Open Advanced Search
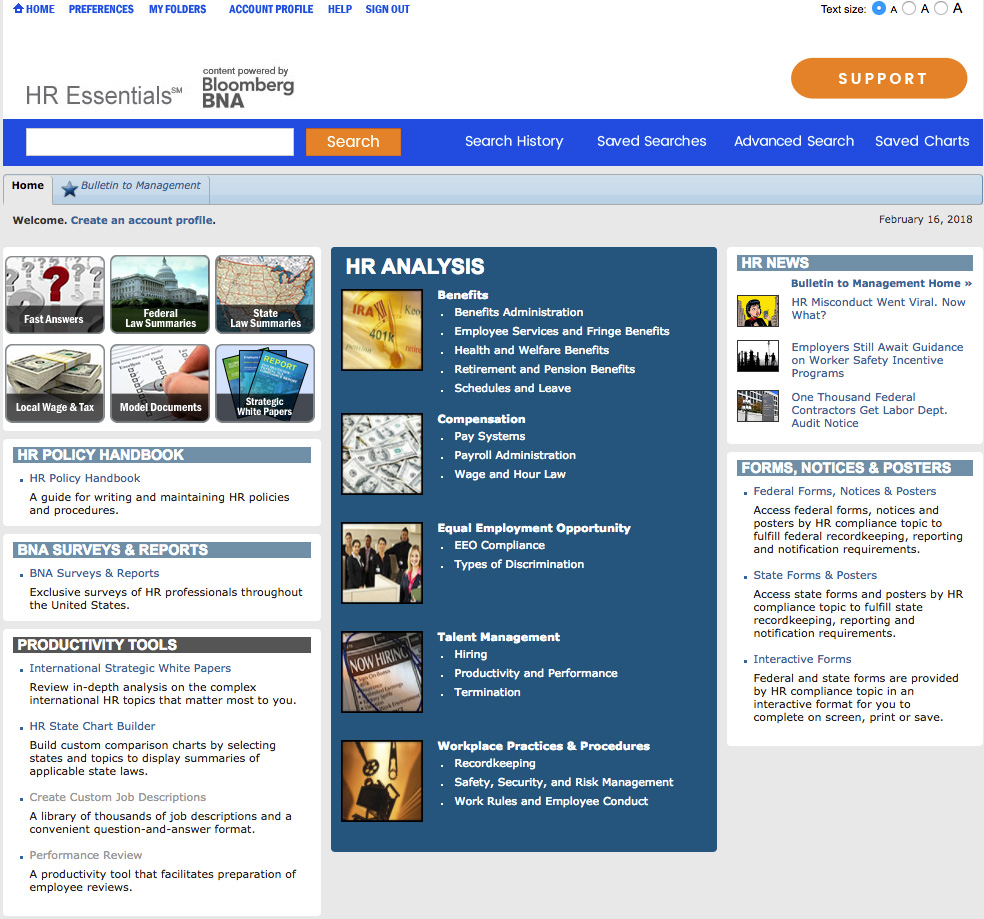Viewport: 984px width, 919px height. tap(794, 141)
